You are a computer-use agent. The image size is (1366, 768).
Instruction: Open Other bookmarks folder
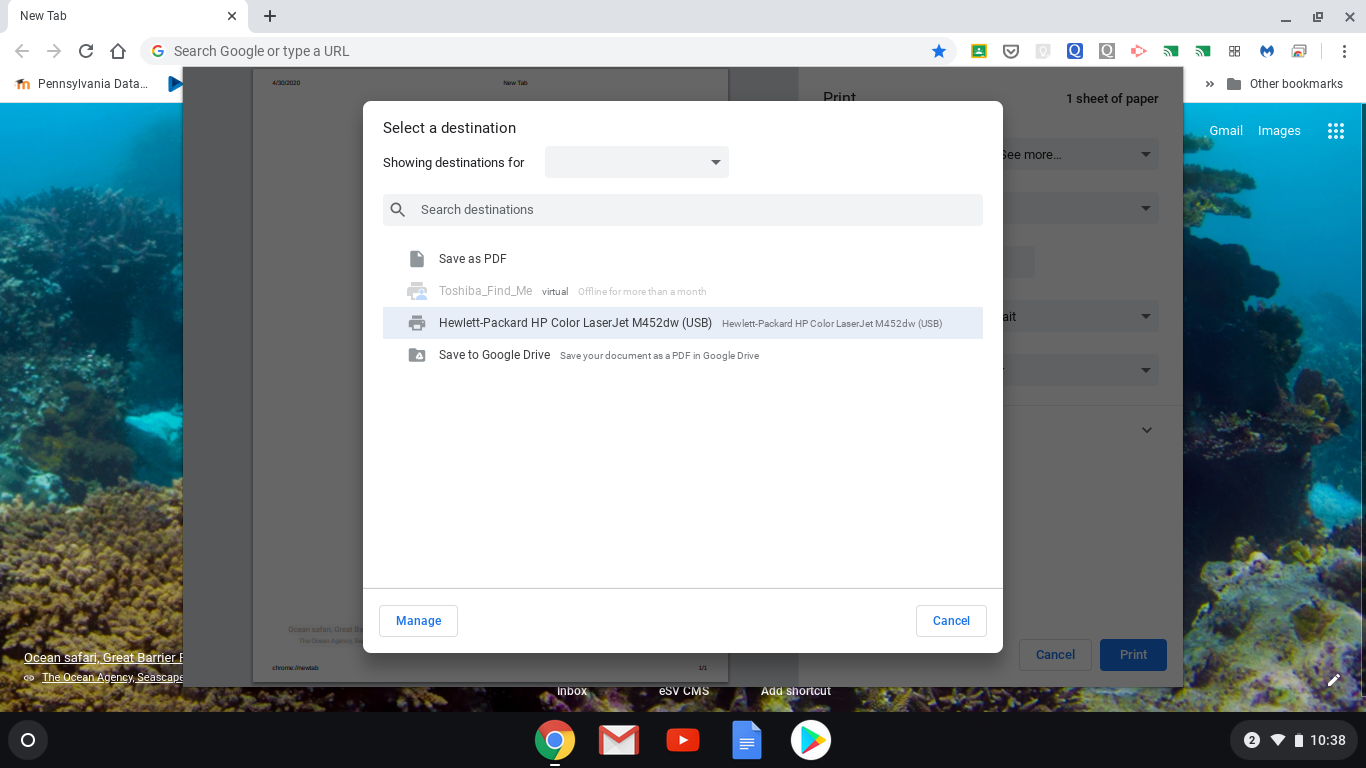click(x=1285, y=84)
